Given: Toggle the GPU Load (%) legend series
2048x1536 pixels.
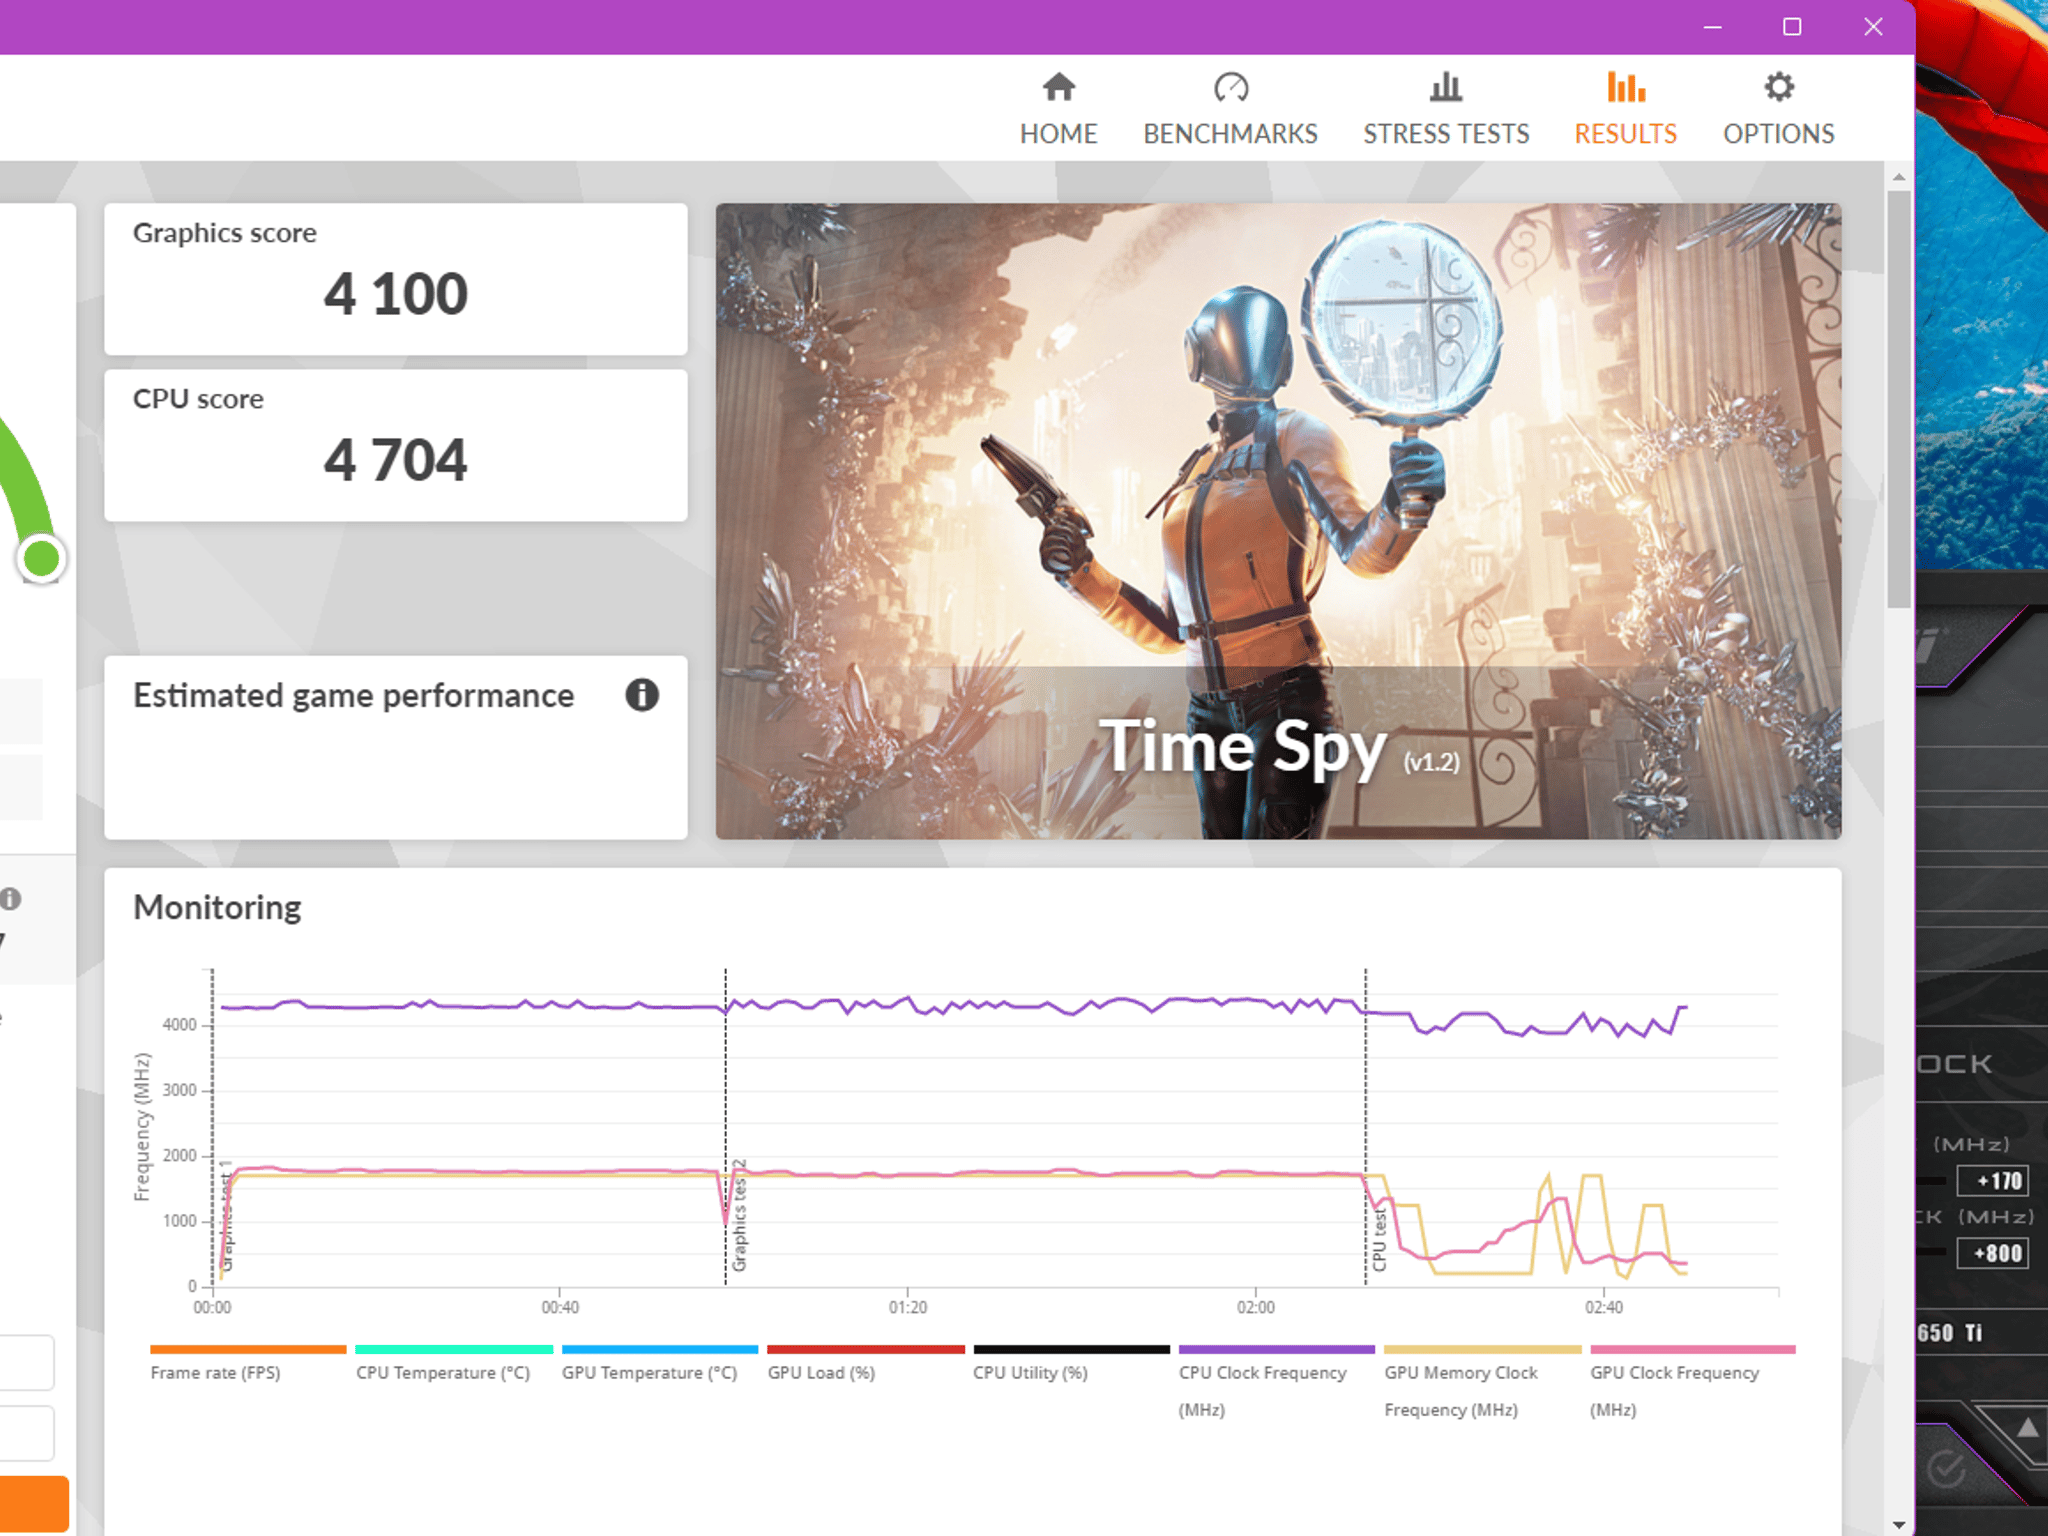Looking at the screenshot, I should pyautogui.click(x=821, y=1373).
